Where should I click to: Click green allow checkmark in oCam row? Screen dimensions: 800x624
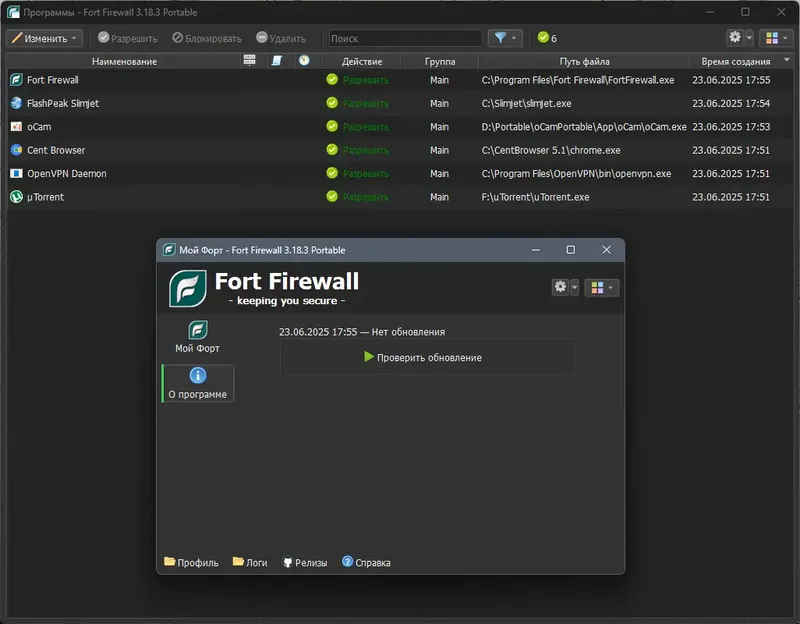pos(332,126)
